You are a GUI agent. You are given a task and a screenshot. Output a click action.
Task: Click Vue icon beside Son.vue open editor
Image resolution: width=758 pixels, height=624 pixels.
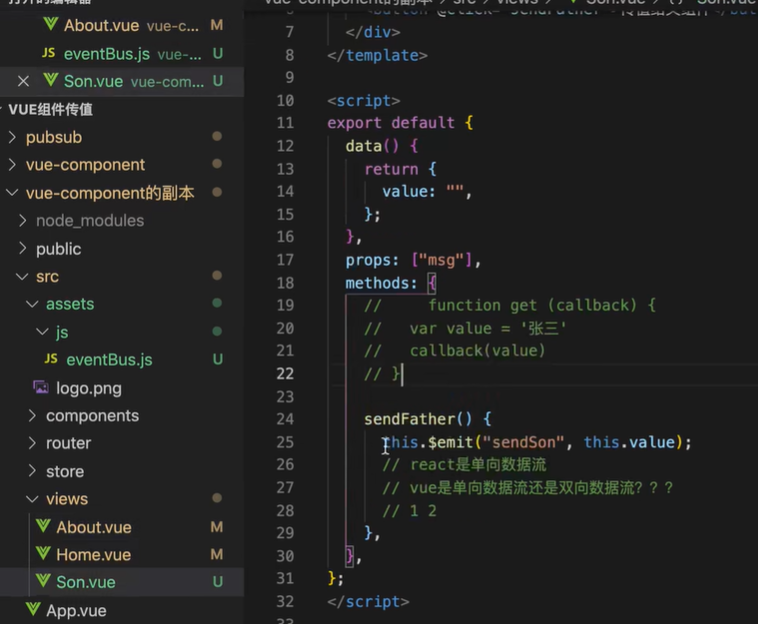click(x=50, y=80)
